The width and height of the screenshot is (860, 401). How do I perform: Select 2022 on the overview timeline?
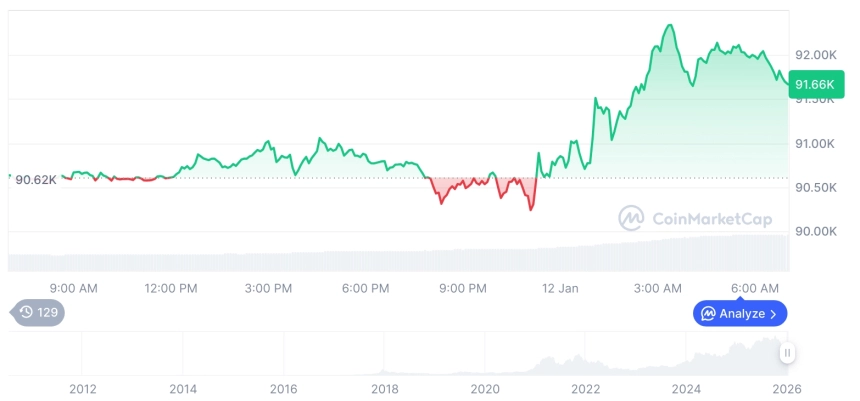586,388
